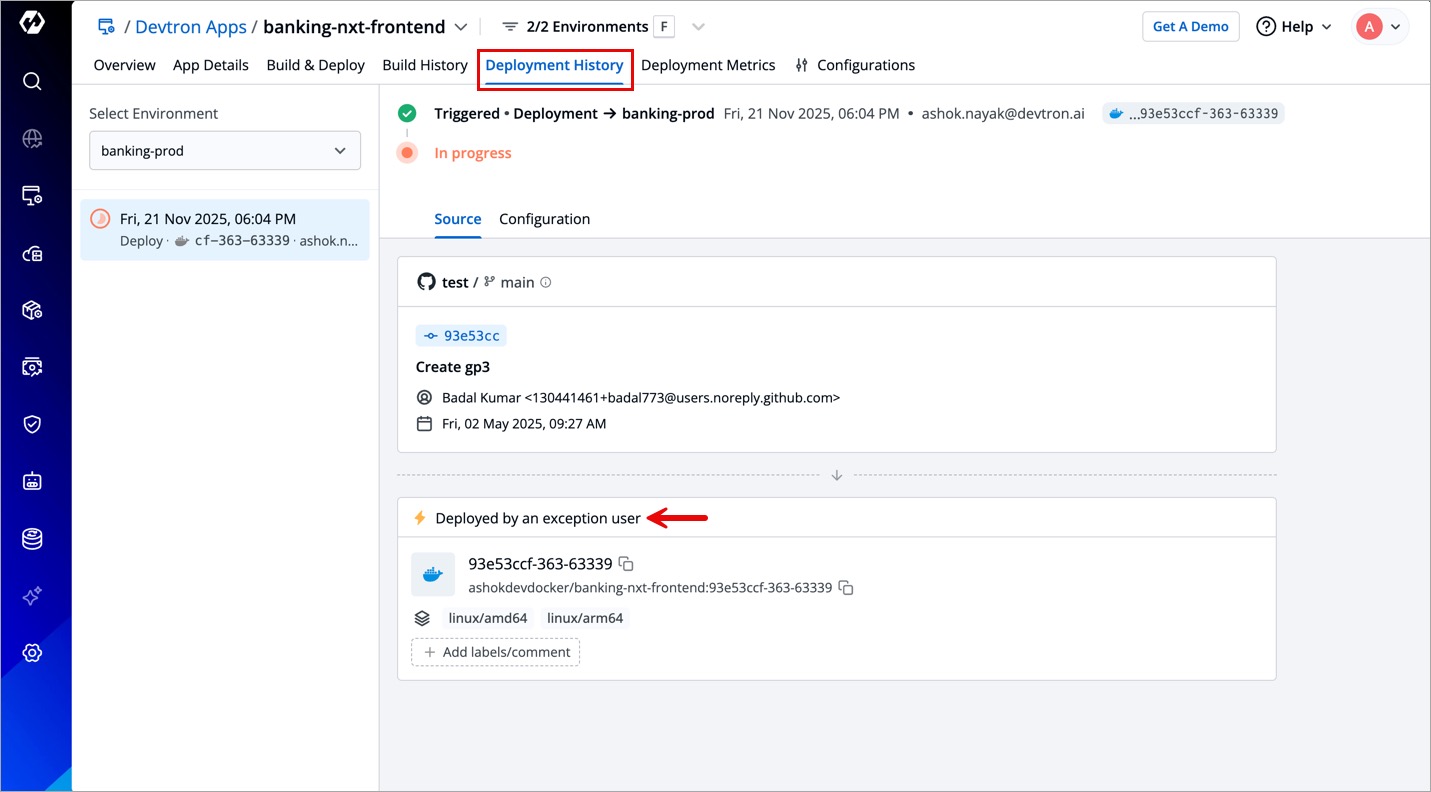The width and height of the screenshot is (1431, 792).
Task: Click the Get A Demo button
Action: tap(1190, 27)
